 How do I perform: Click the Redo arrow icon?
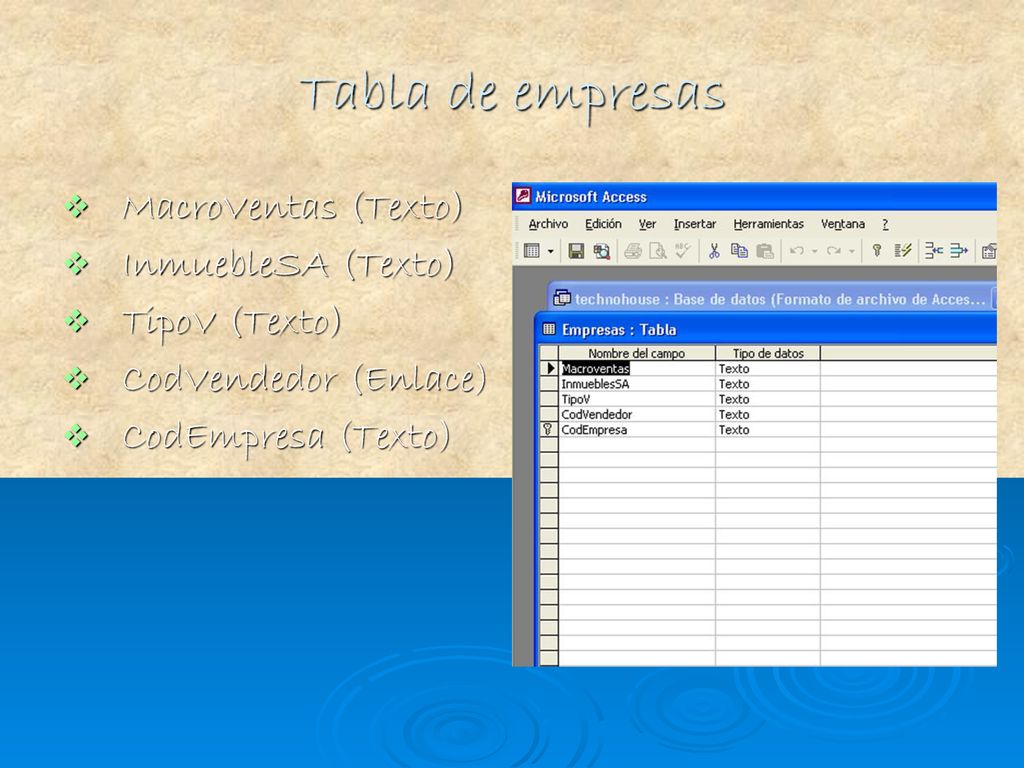[833, 251]
